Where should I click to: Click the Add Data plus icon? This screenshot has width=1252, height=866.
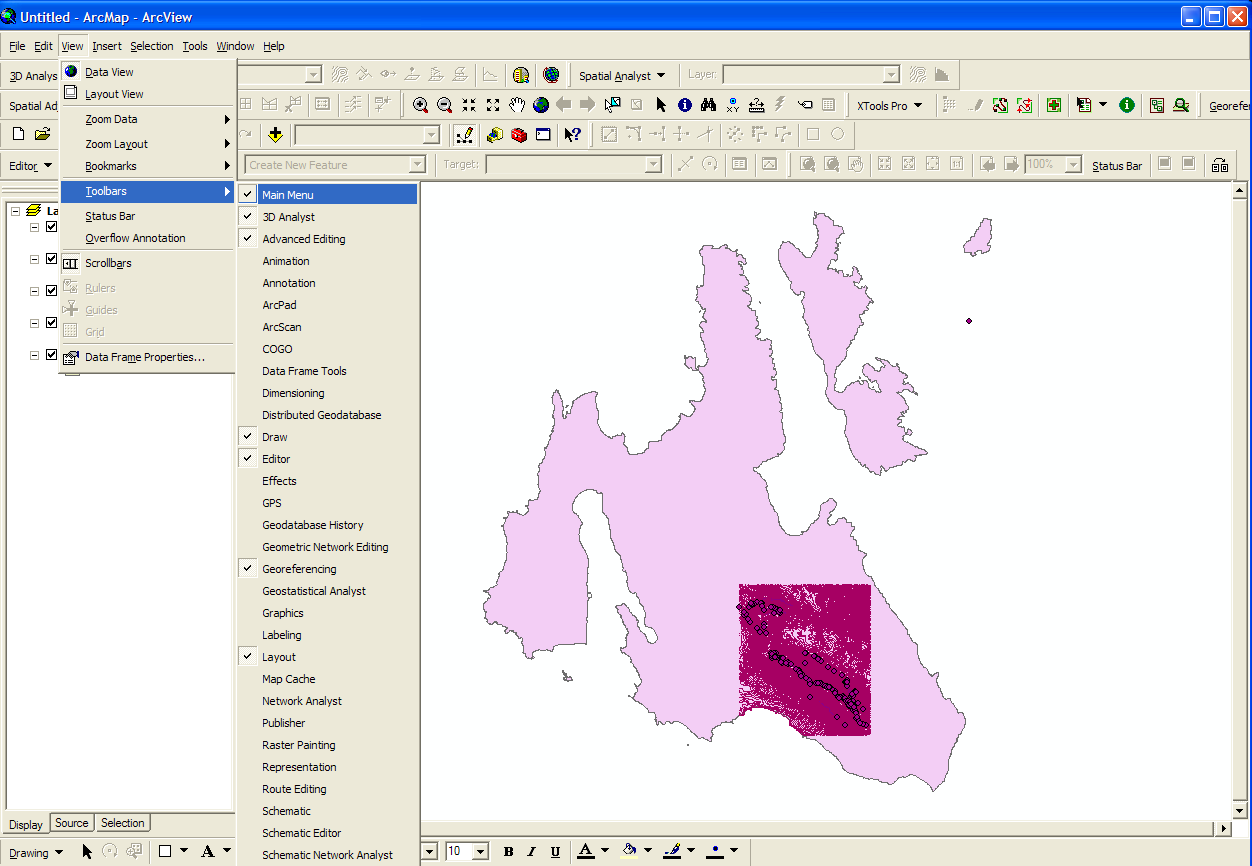tap(276, 135)
